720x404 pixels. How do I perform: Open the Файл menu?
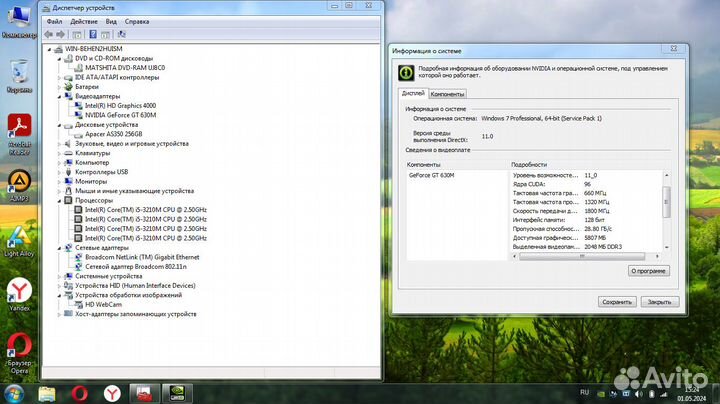(x=54, y=22)
